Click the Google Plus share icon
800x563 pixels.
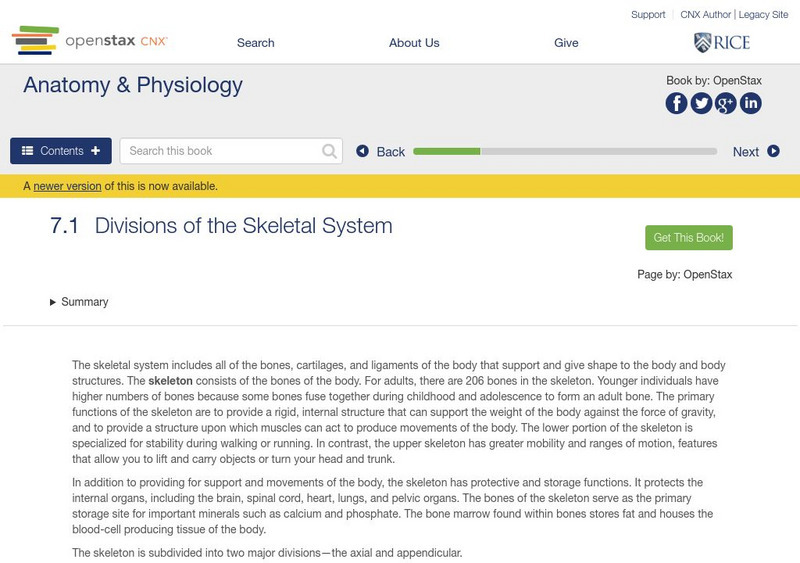[x=726, y=103]
